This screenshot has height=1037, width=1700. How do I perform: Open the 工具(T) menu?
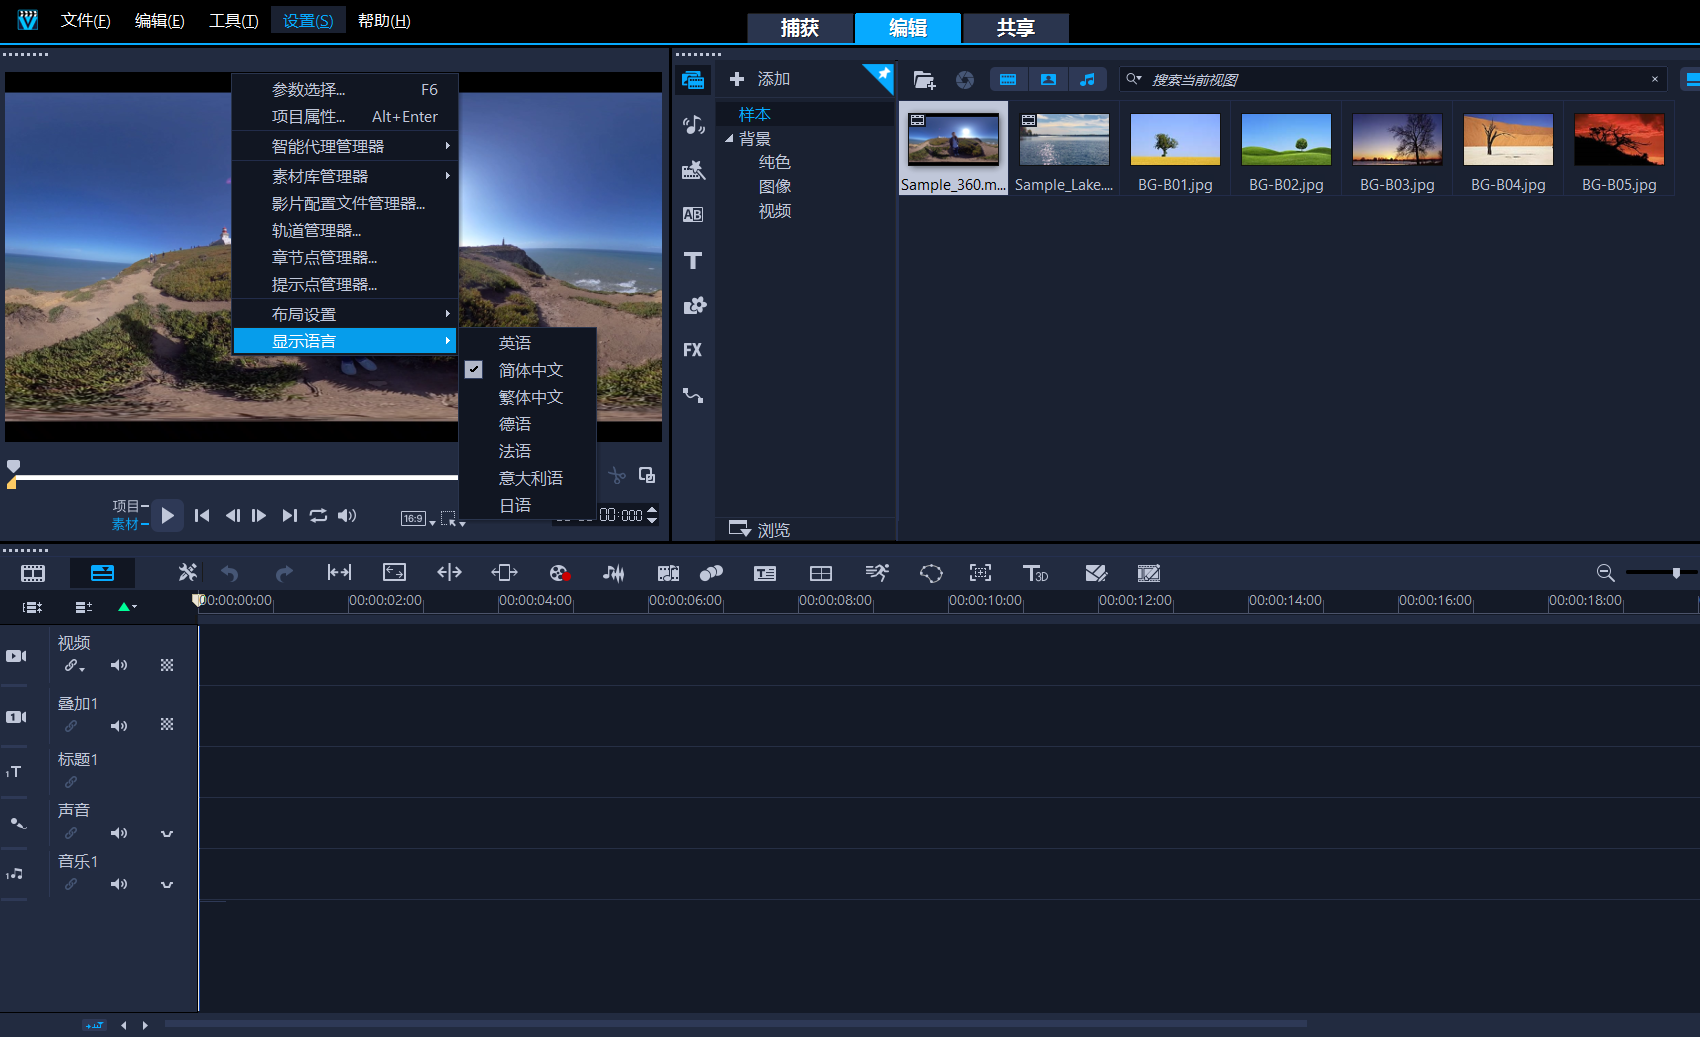[233, 20]
